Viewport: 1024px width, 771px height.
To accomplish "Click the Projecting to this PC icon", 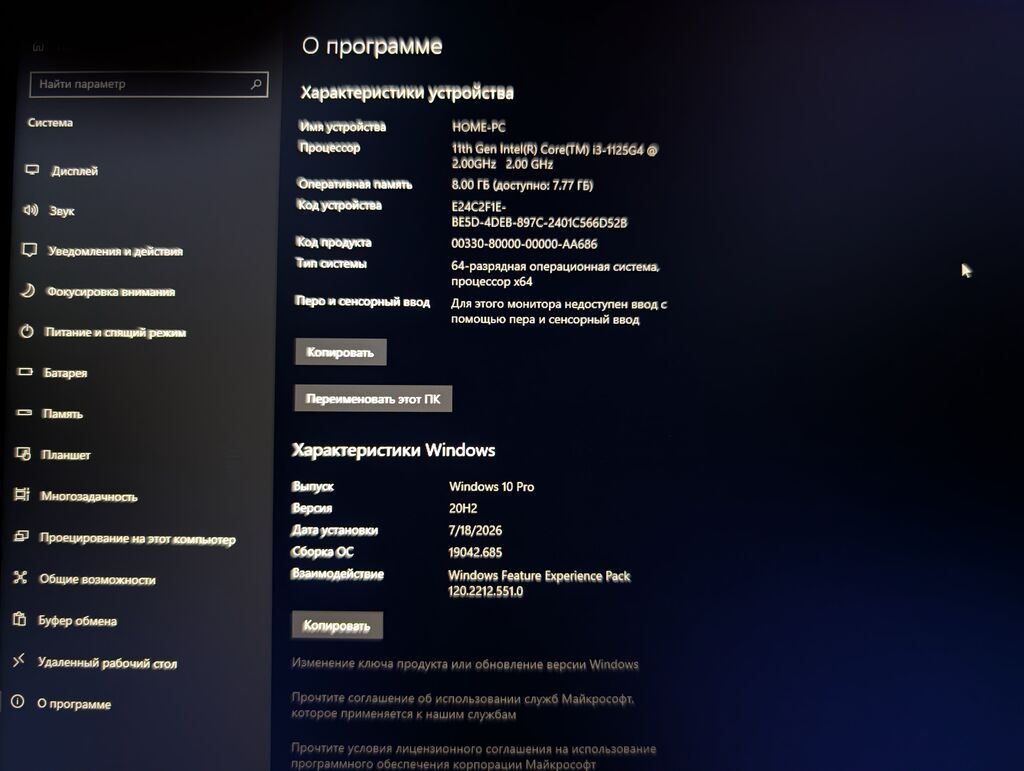I will [21, 536].
